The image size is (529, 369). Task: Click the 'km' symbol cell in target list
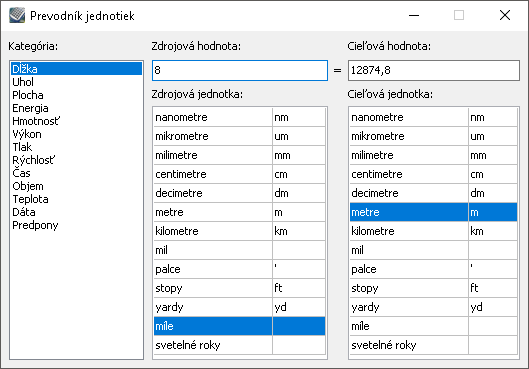[493, 231]
